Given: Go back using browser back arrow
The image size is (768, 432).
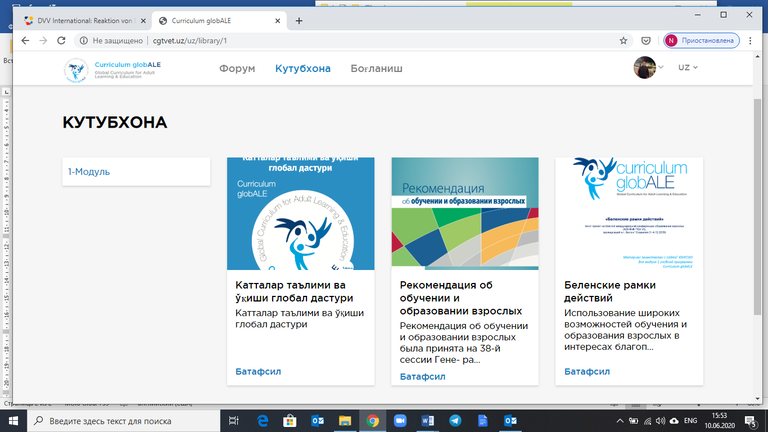Looking at the screenshot, I should click(x=18, y=41).
